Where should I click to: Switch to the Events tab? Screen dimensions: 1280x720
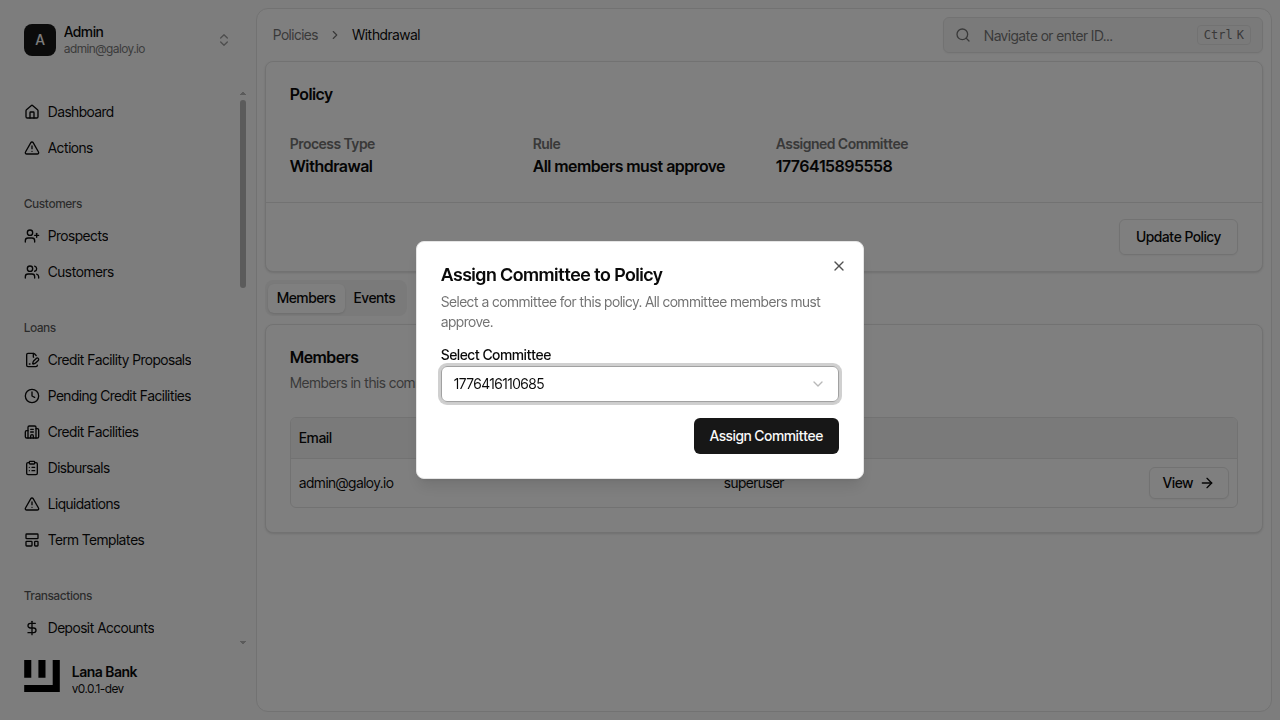(x=374, y=297)
